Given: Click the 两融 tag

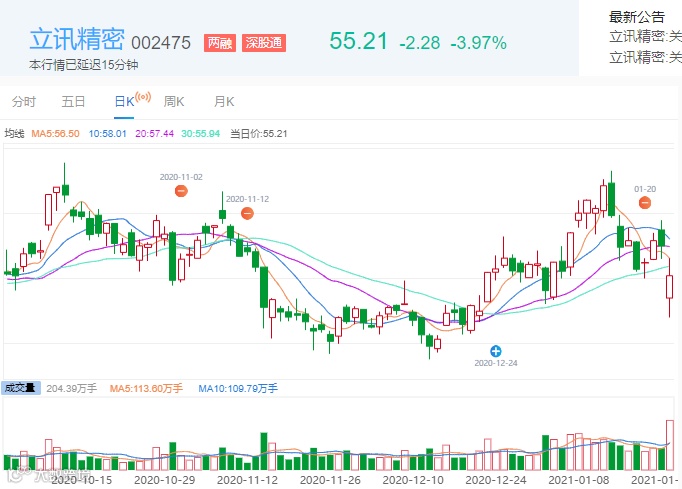Looking at the screenshot, I should [220, 43].
